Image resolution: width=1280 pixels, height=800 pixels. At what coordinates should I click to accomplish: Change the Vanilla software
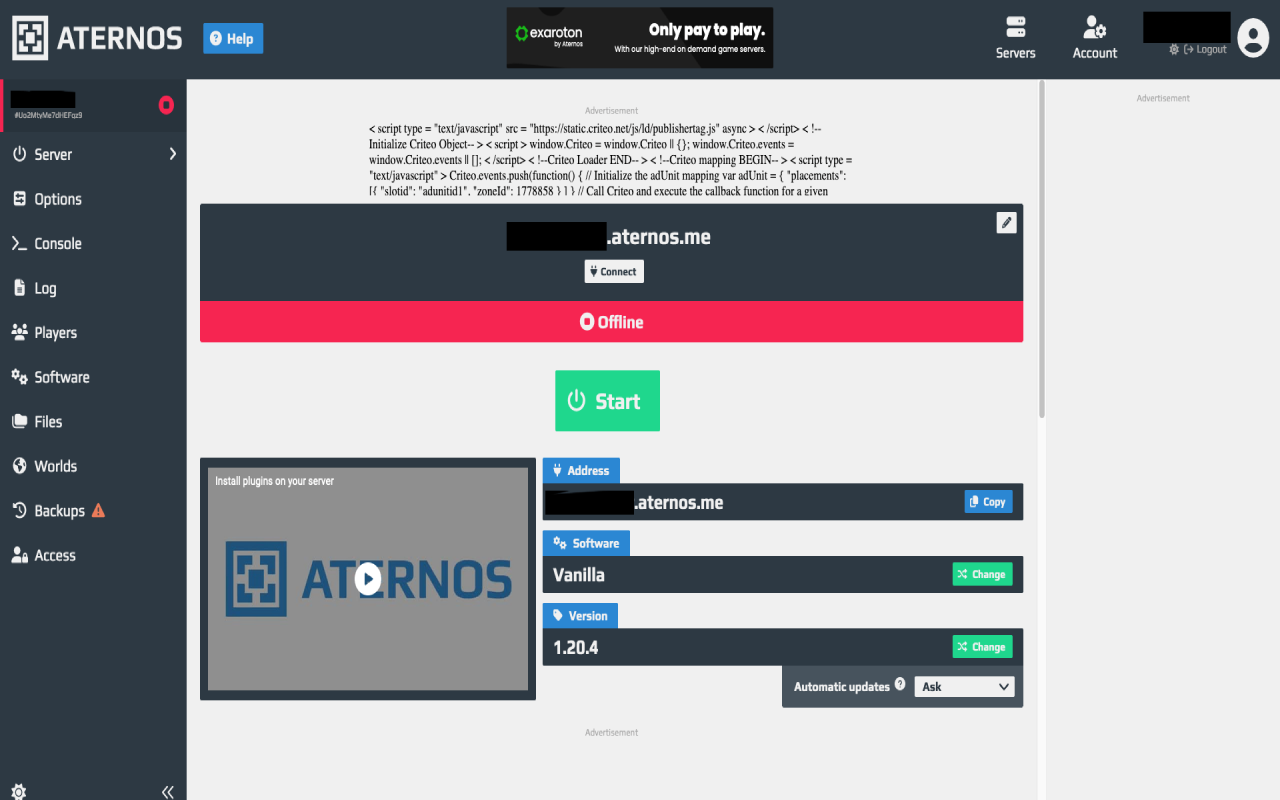pos(982,574)
